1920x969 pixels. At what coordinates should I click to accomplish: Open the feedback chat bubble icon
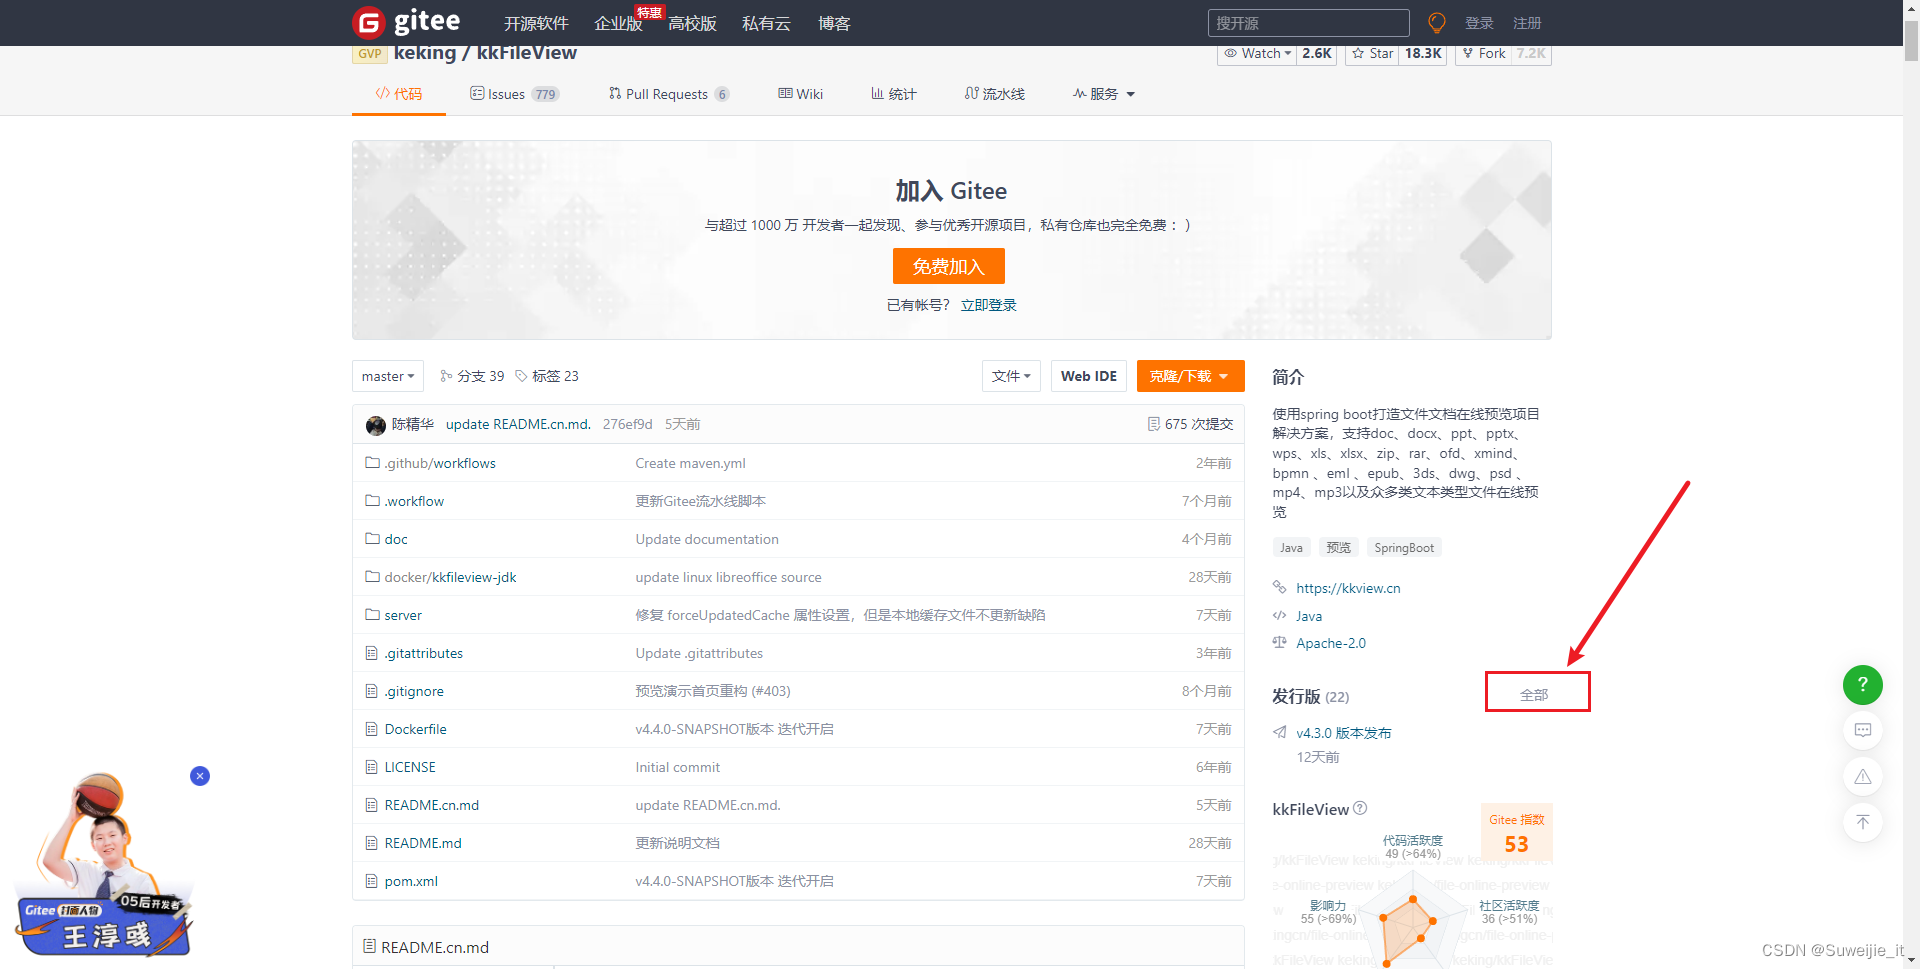tap(1862, 730)
